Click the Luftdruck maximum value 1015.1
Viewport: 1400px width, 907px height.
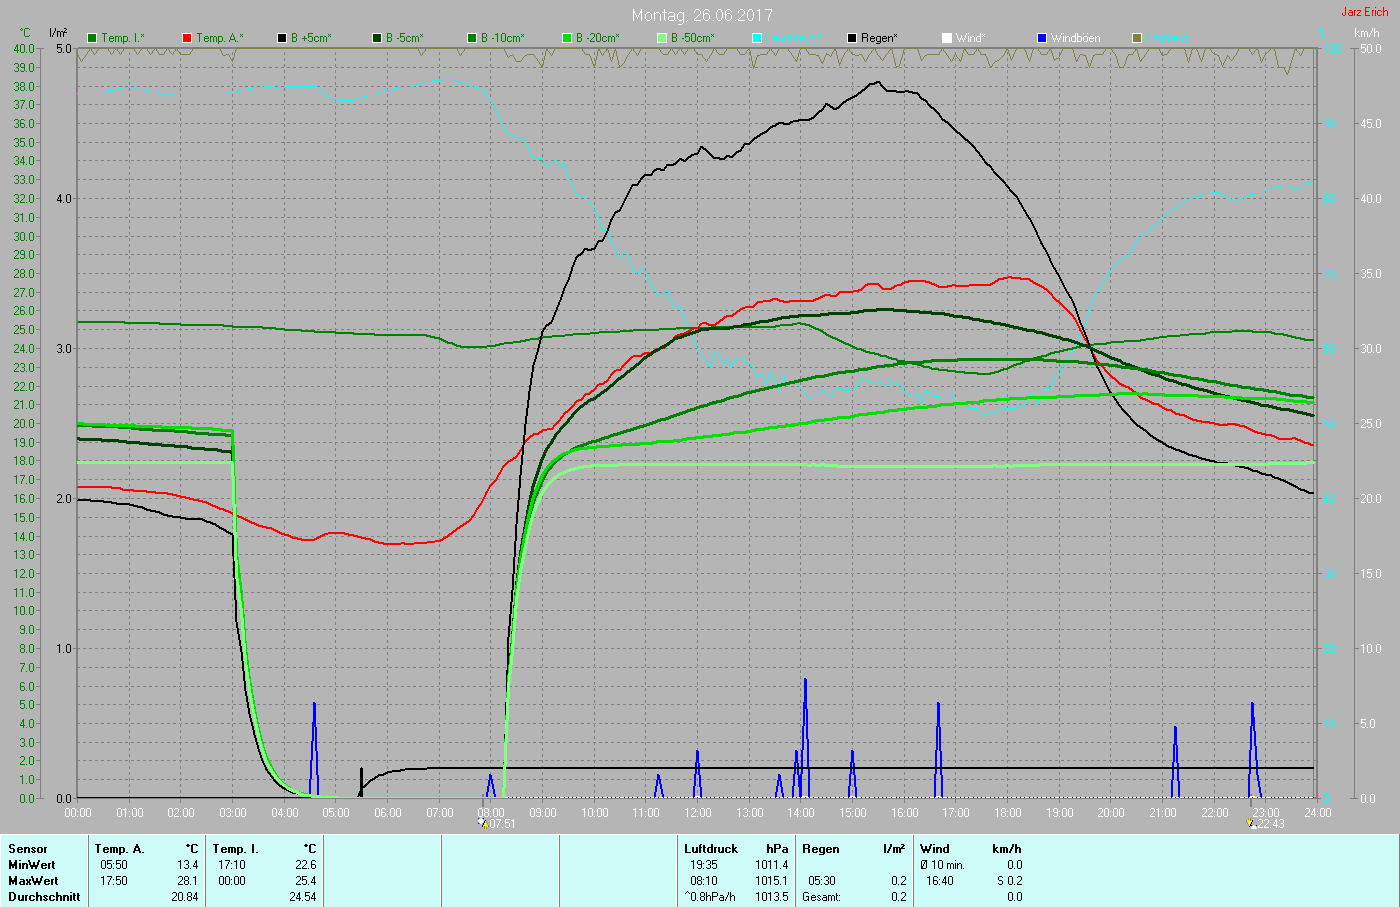[771, 881]
